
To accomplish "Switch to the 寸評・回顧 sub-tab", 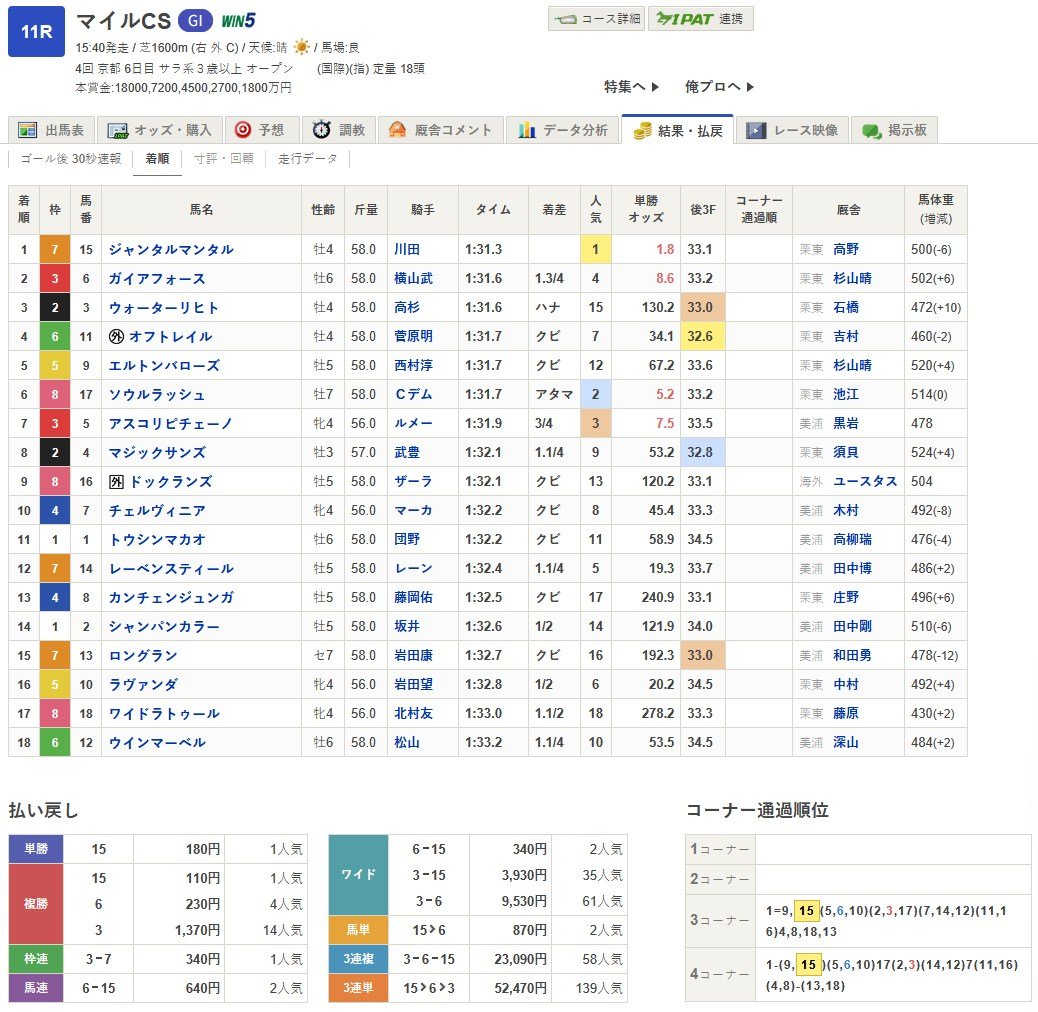I will pos(224,158).
